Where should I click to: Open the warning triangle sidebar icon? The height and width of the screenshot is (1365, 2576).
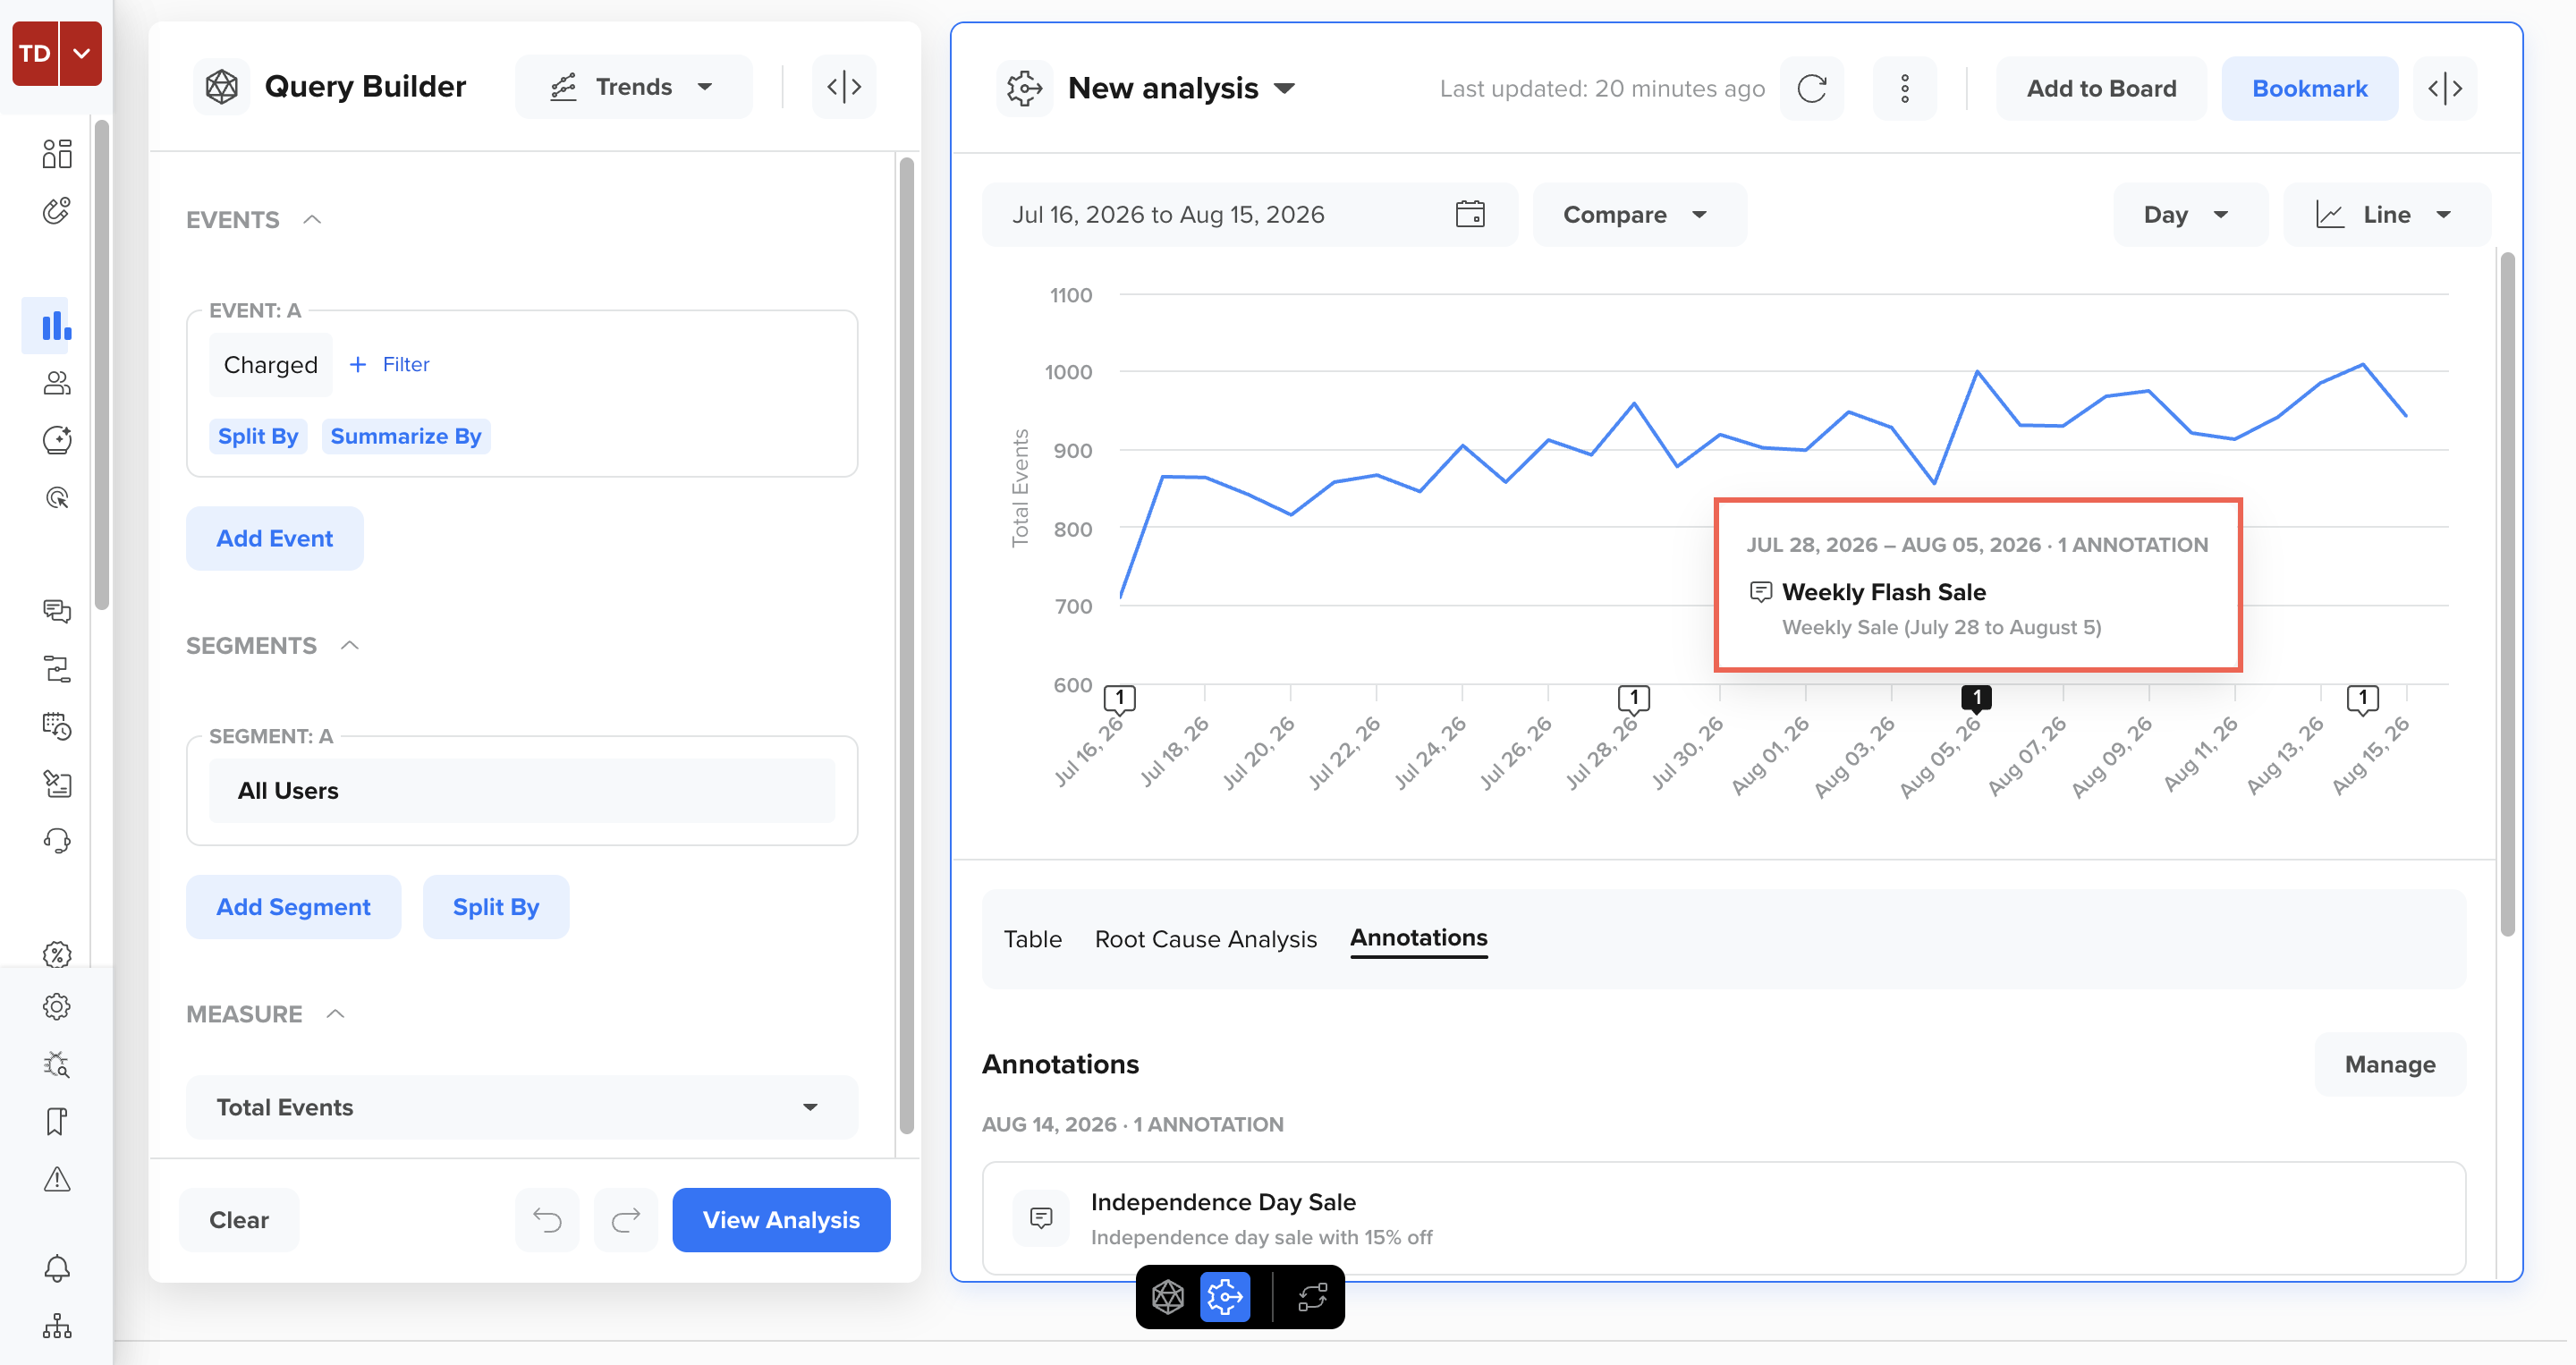pyautogui.click(x=57, y=1179)
